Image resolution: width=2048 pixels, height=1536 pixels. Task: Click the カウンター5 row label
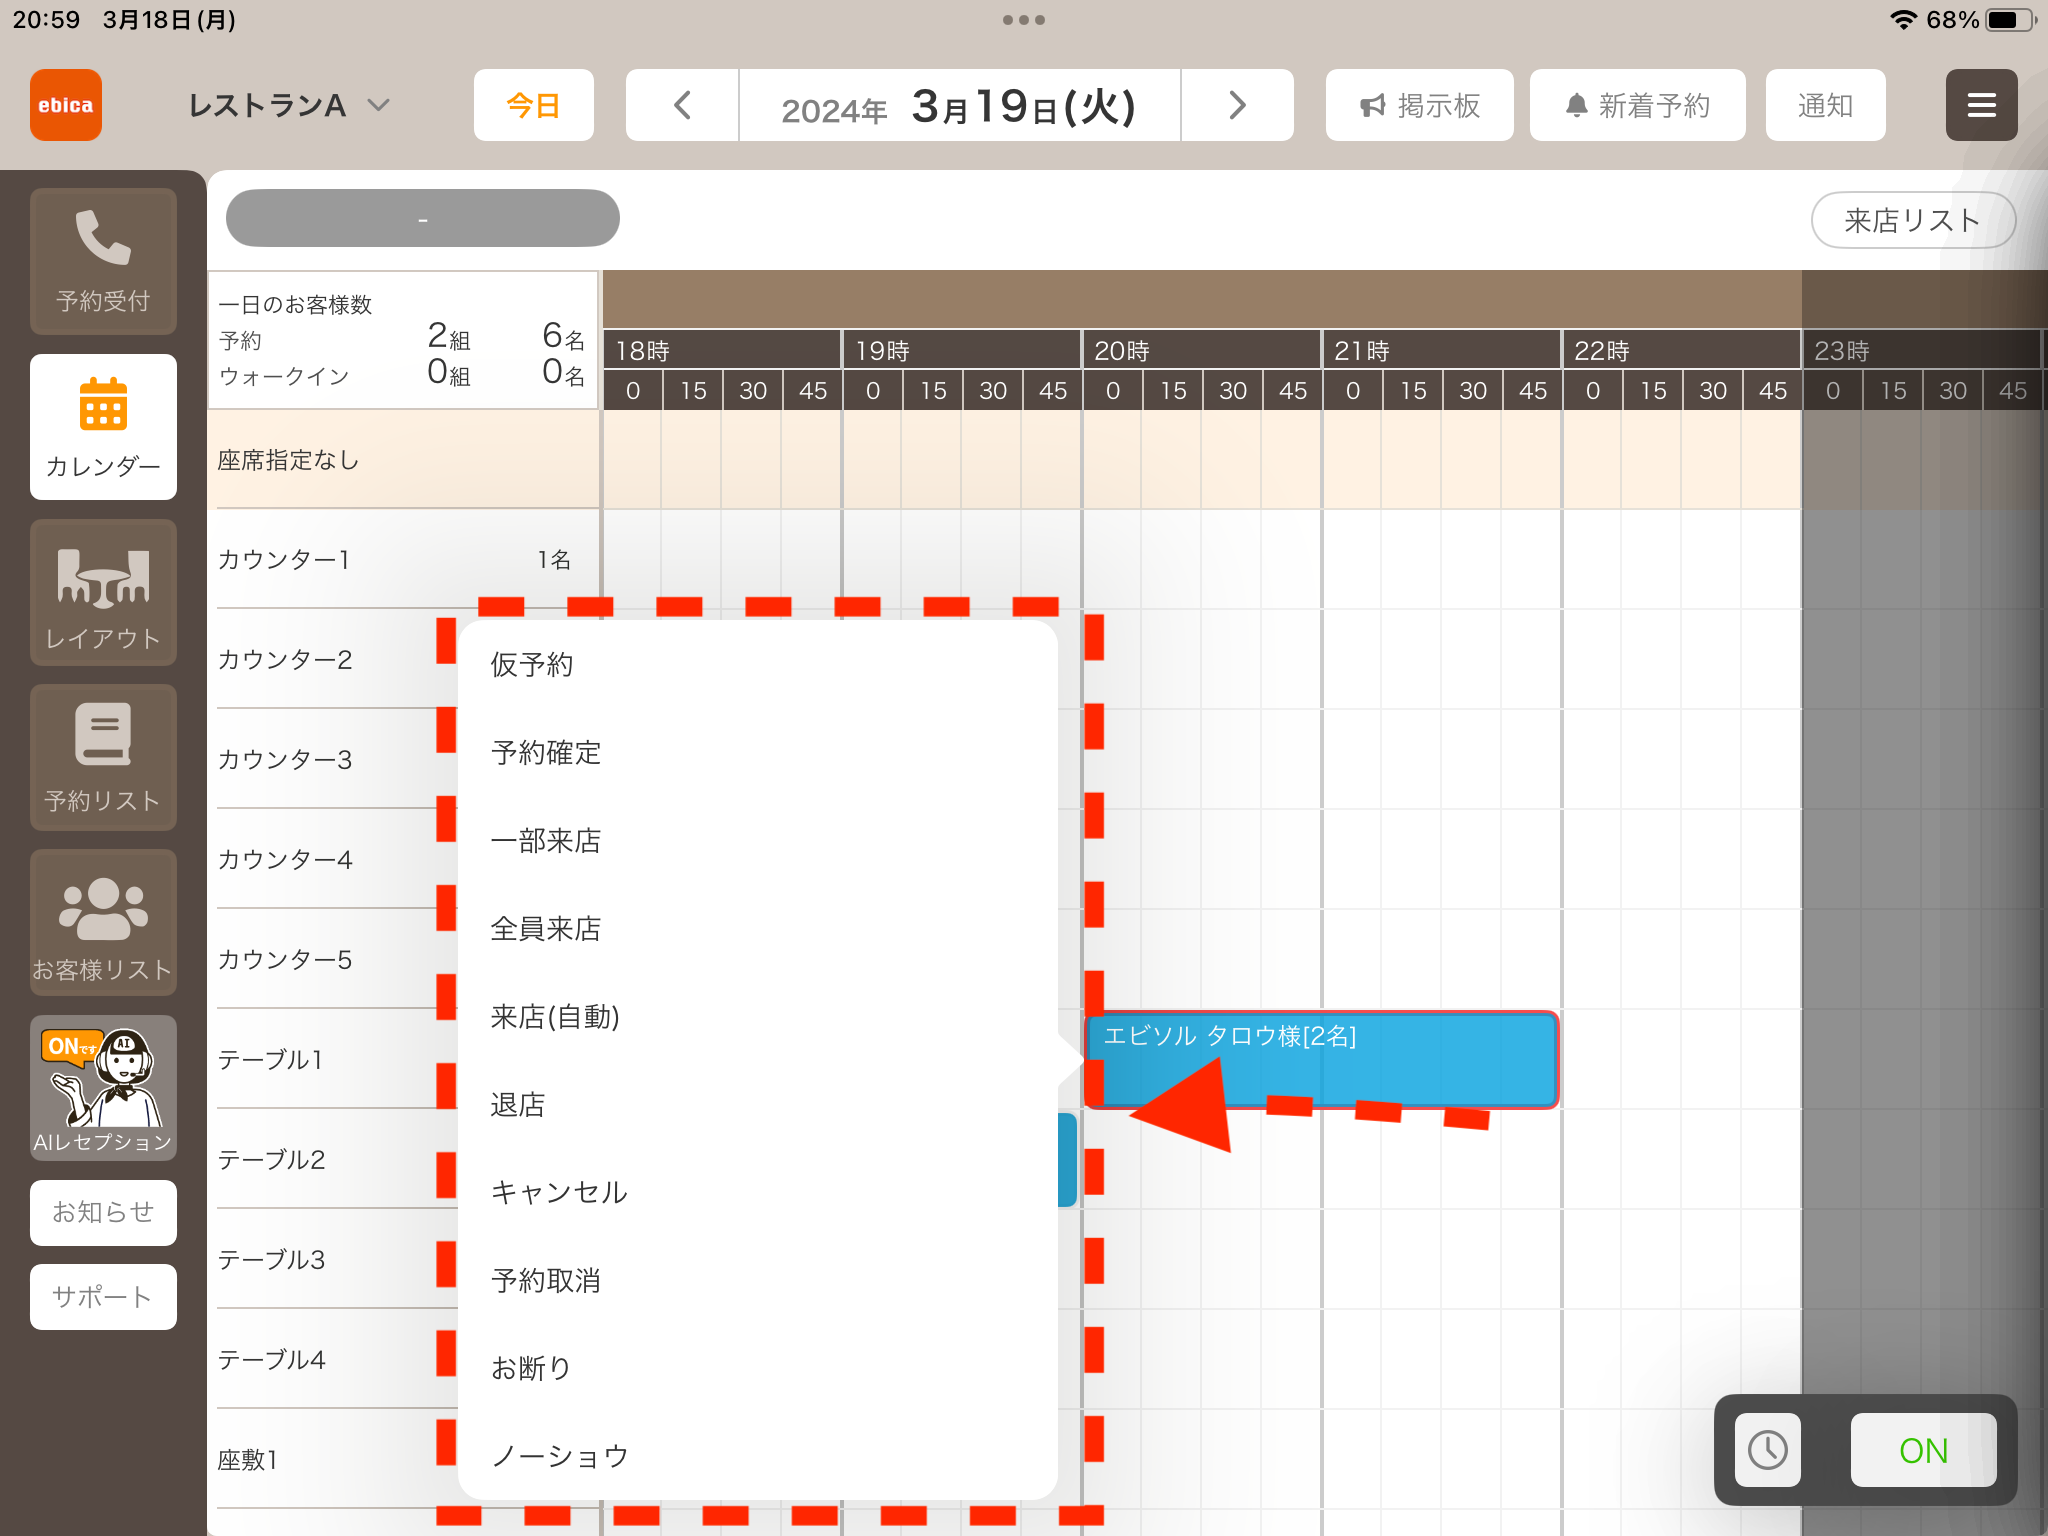(x=285, y=959)
